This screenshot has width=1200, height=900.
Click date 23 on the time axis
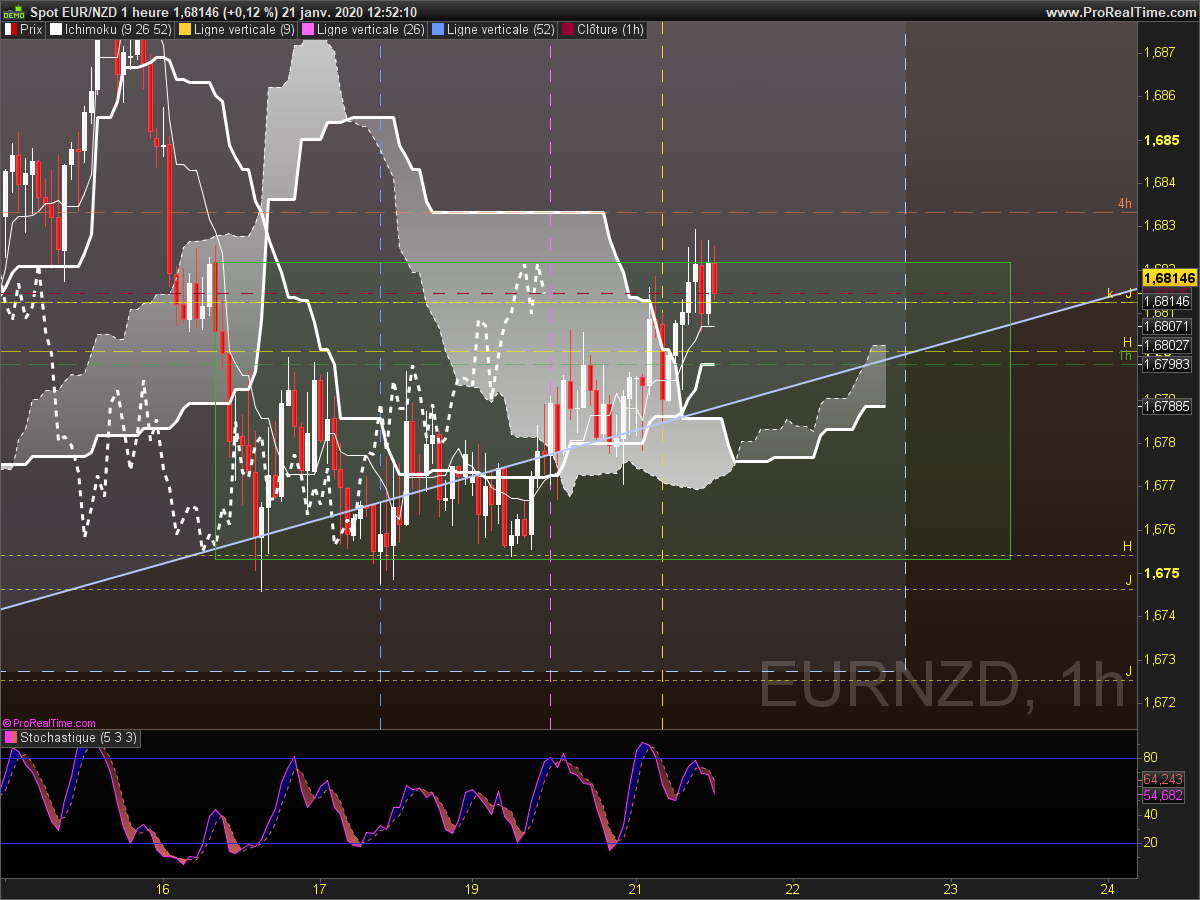point(950,888)
